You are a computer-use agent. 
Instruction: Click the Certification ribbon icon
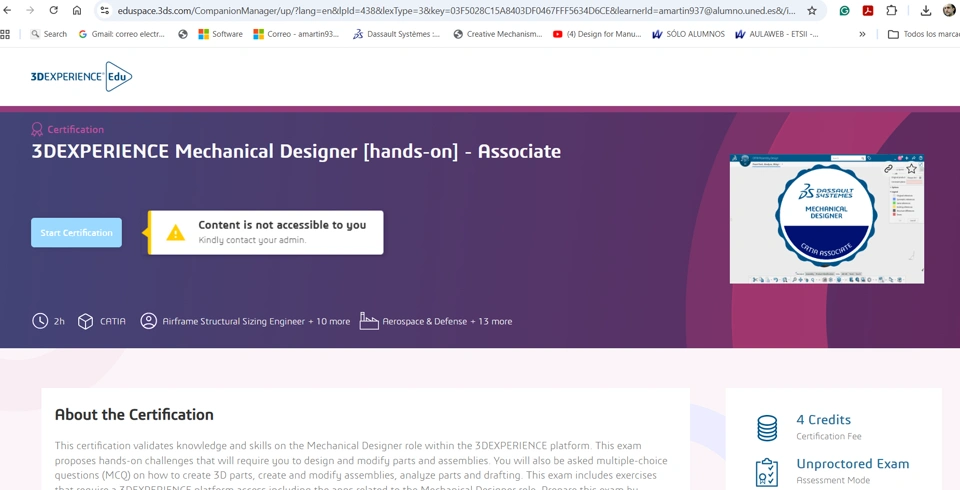[x=37, y=129]
